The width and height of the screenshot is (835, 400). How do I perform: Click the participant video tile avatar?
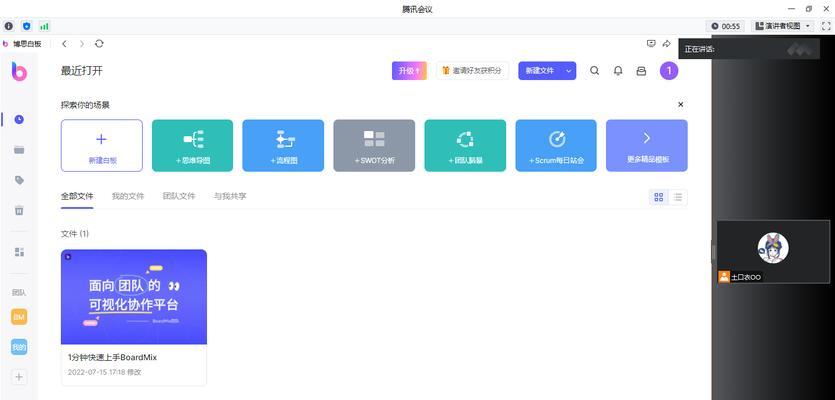tap(773, 248)
